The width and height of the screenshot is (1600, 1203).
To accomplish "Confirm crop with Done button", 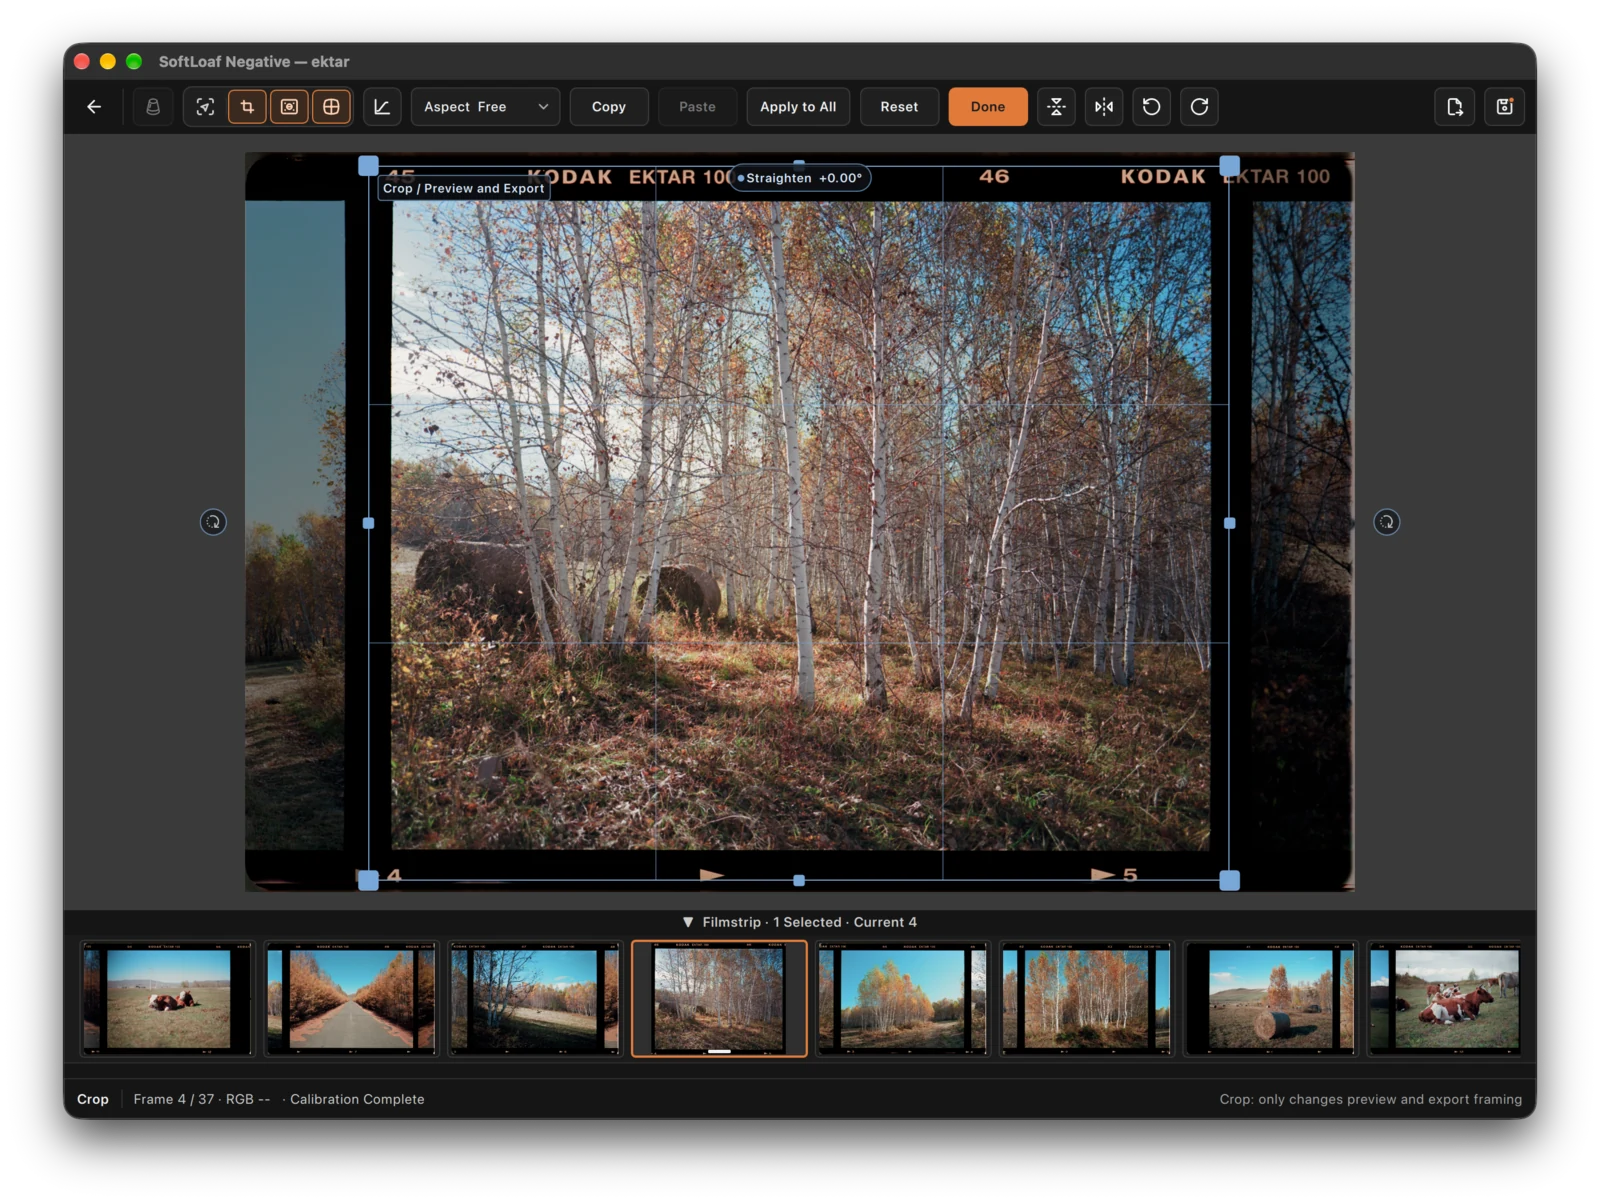I will pyautogui.click(x=988, y=107).
